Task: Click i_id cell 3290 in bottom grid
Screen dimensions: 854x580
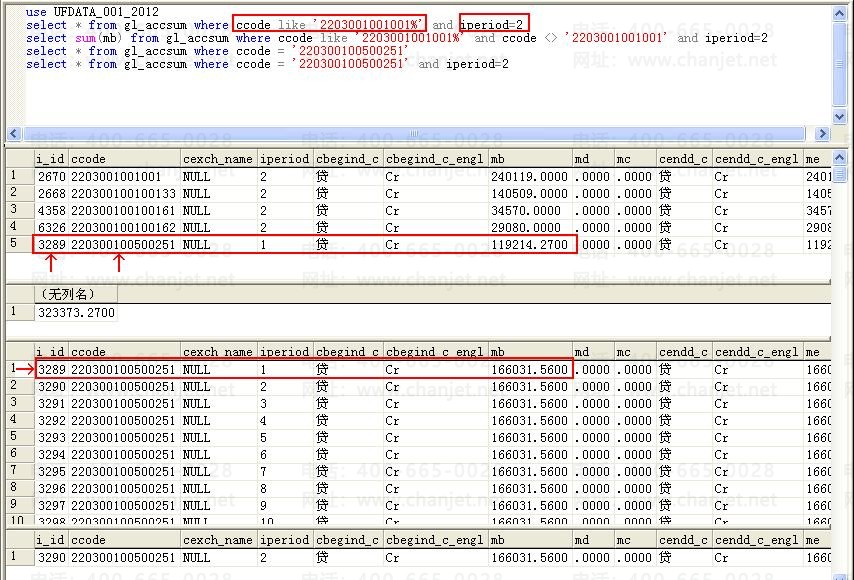Action: [51, 558]
